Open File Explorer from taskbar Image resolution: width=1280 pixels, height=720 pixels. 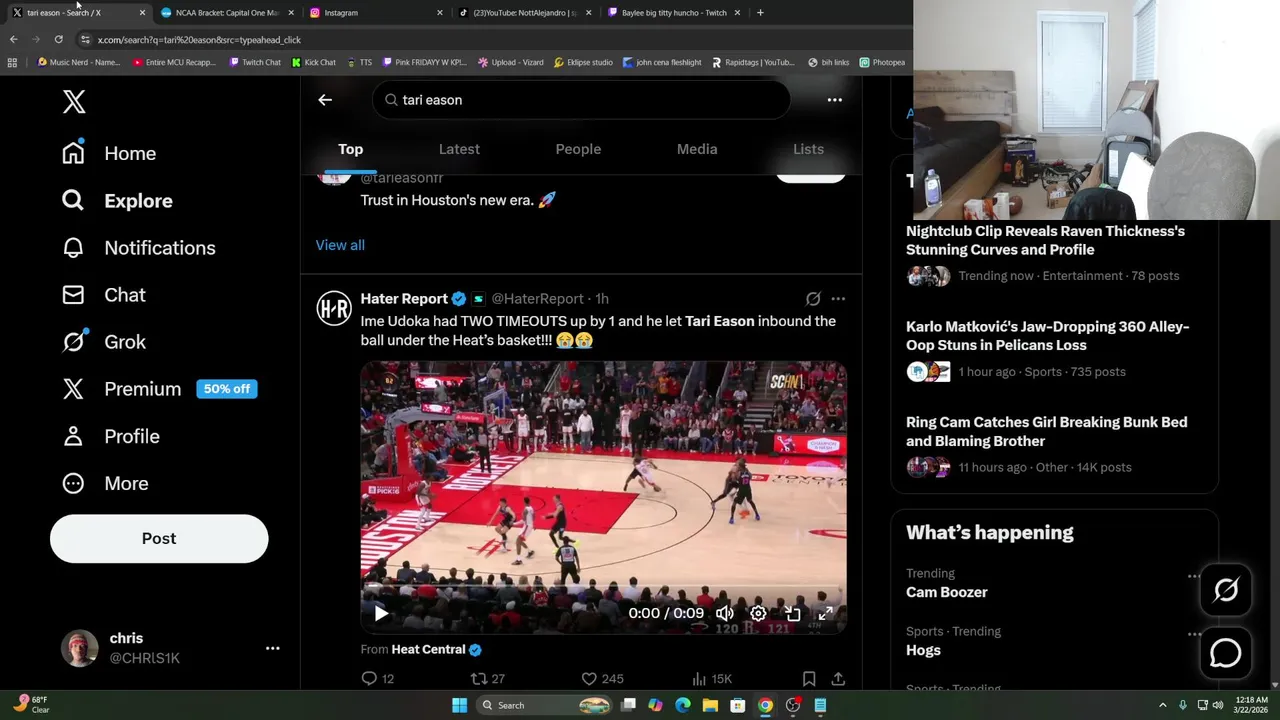[710, 705]
